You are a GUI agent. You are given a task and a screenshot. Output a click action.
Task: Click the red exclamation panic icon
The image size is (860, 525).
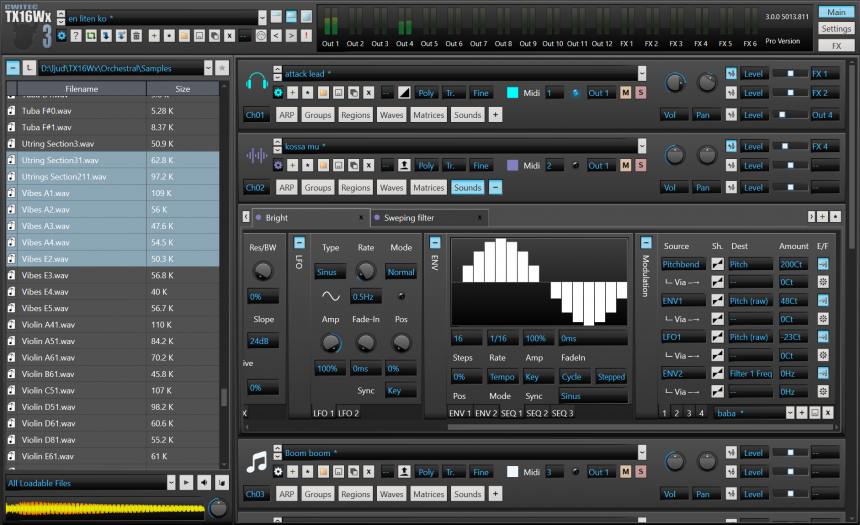(306, 35)
